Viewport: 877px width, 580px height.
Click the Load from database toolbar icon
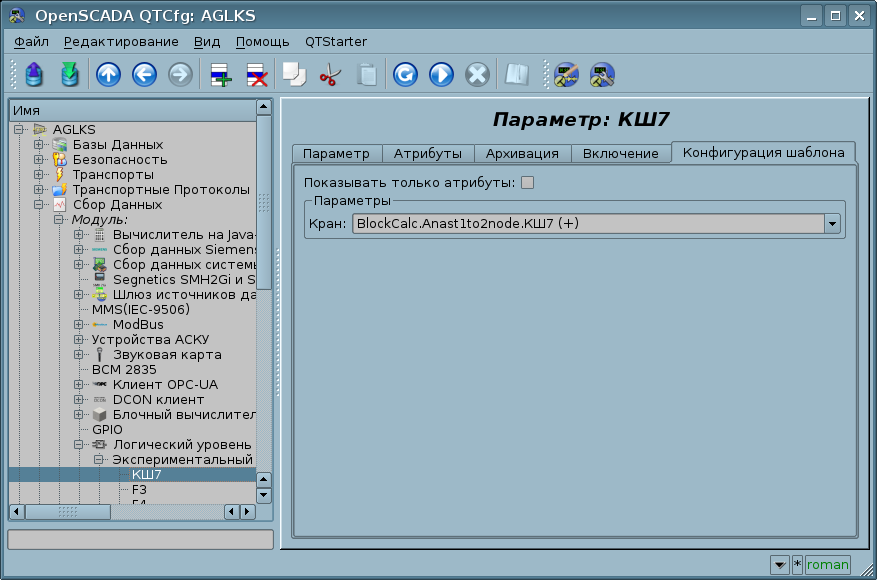click(x=34, y=75)
